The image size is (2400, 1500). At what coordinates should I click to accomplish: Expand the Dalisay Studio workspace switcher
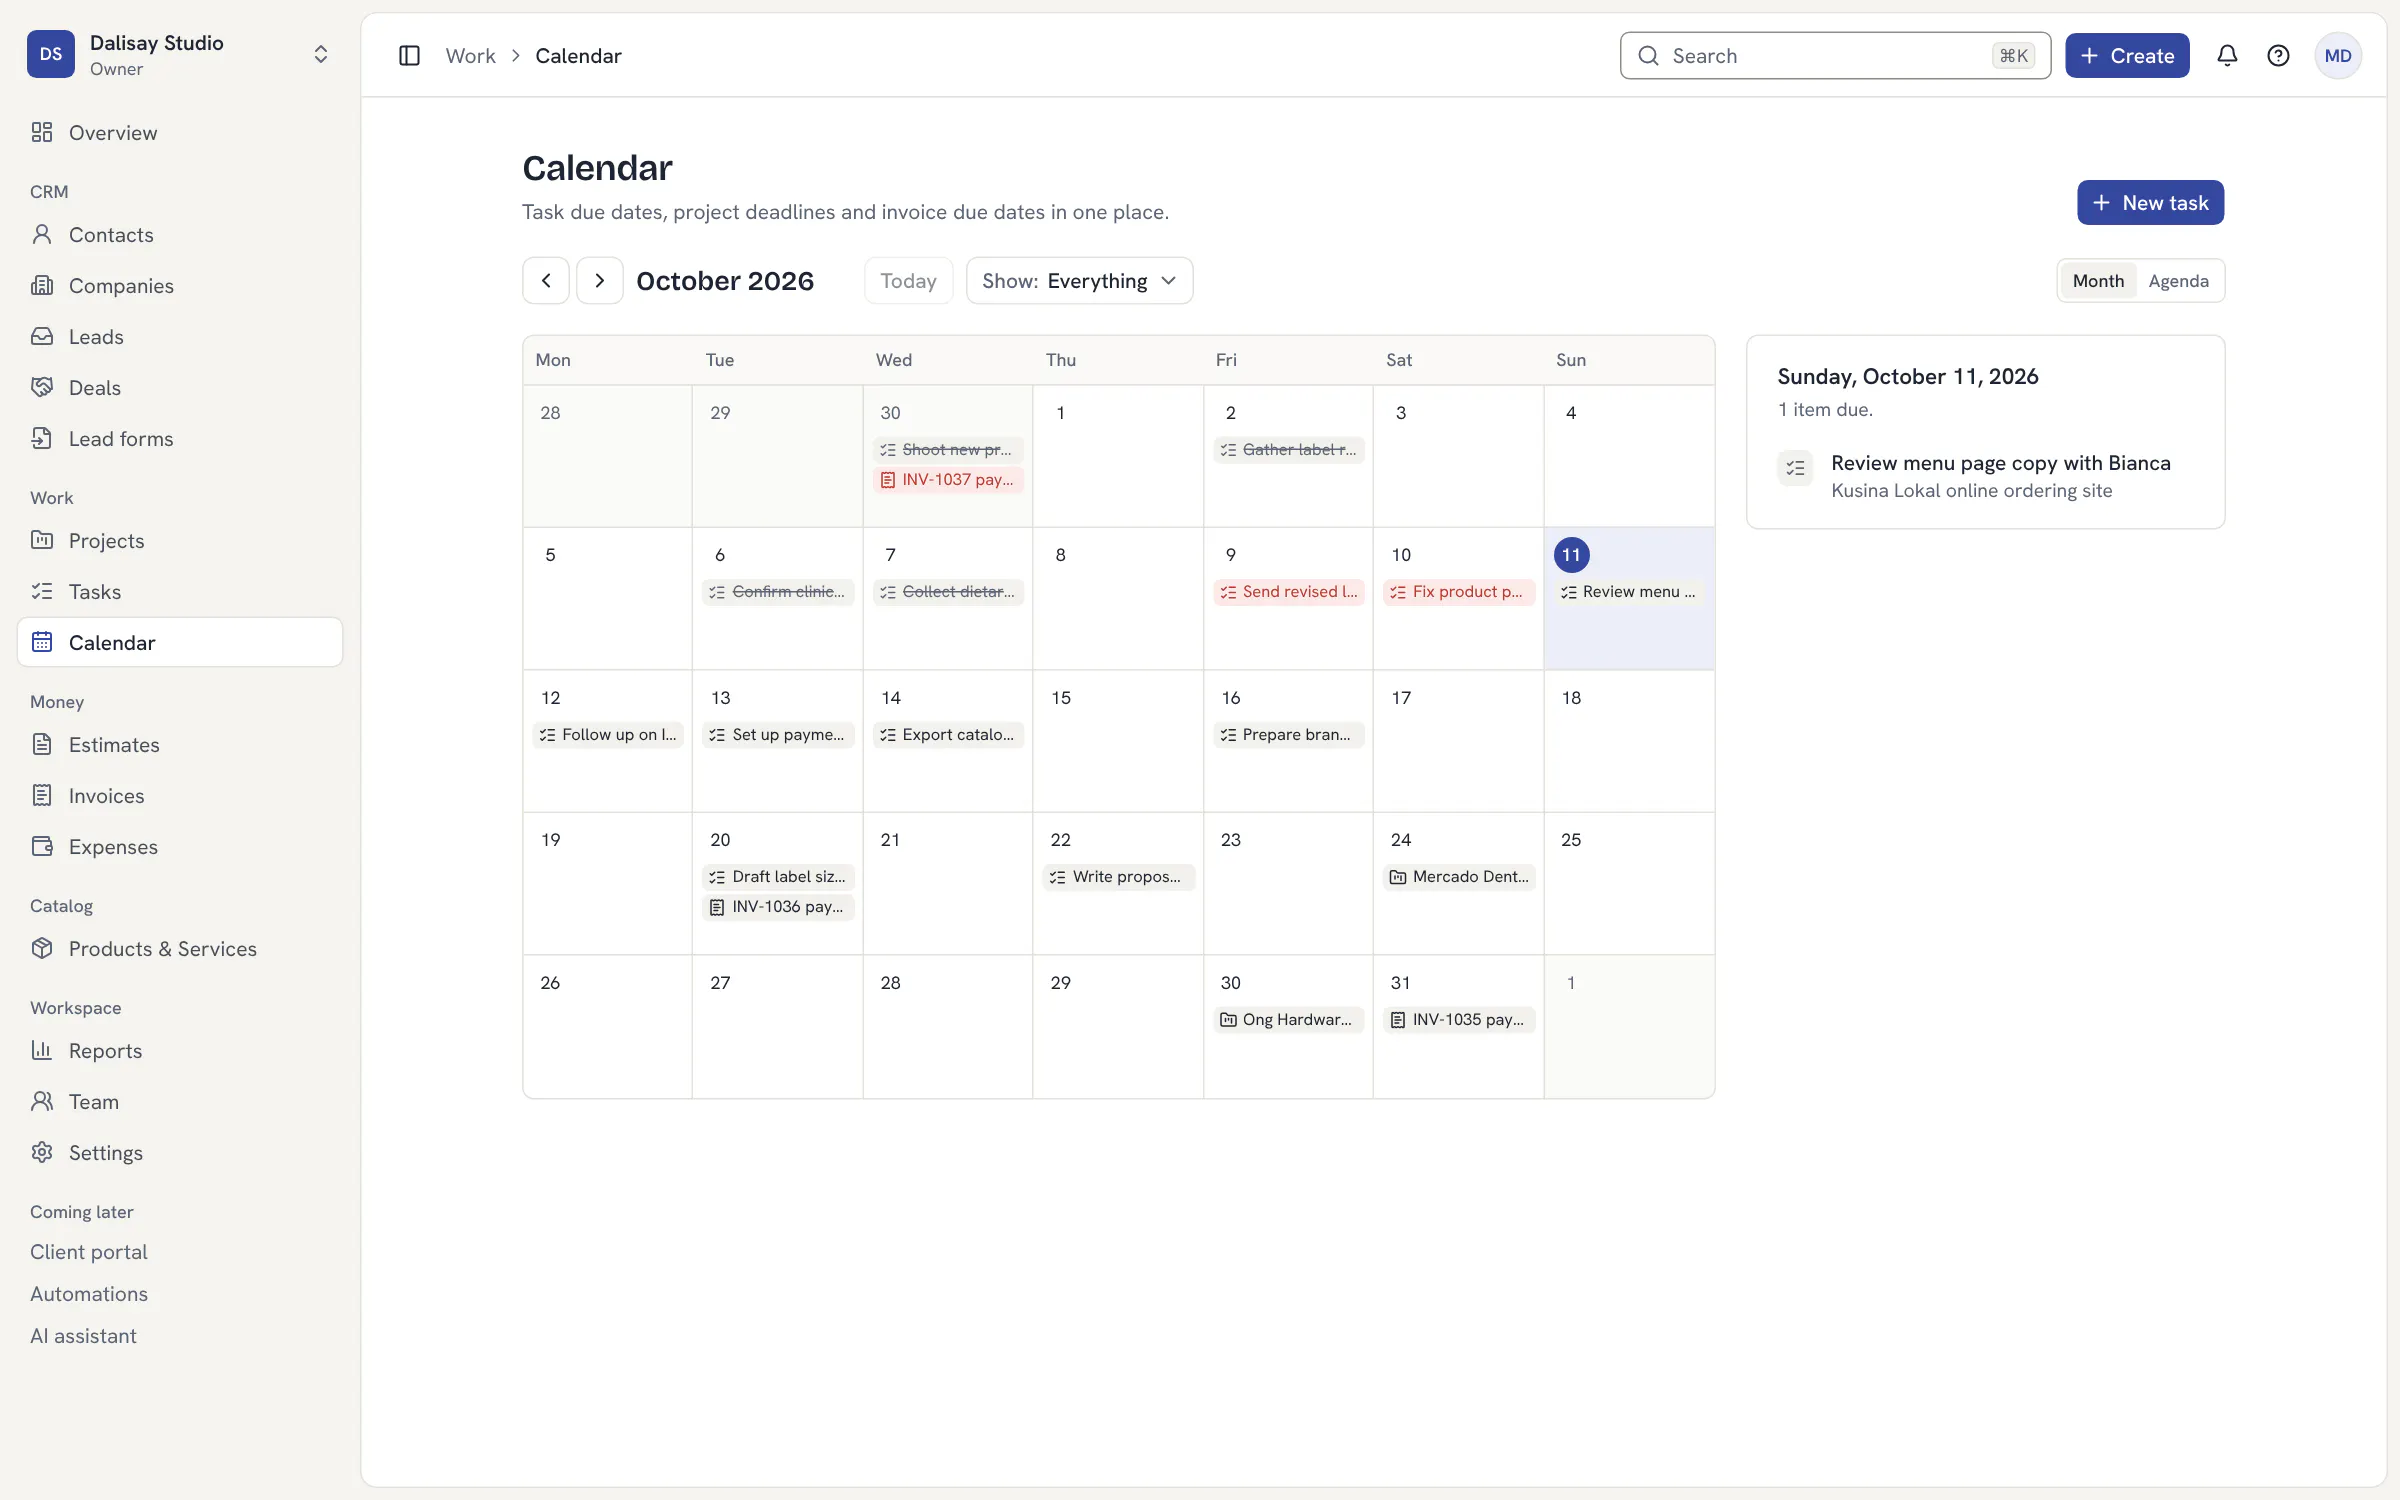click(180, 55)
